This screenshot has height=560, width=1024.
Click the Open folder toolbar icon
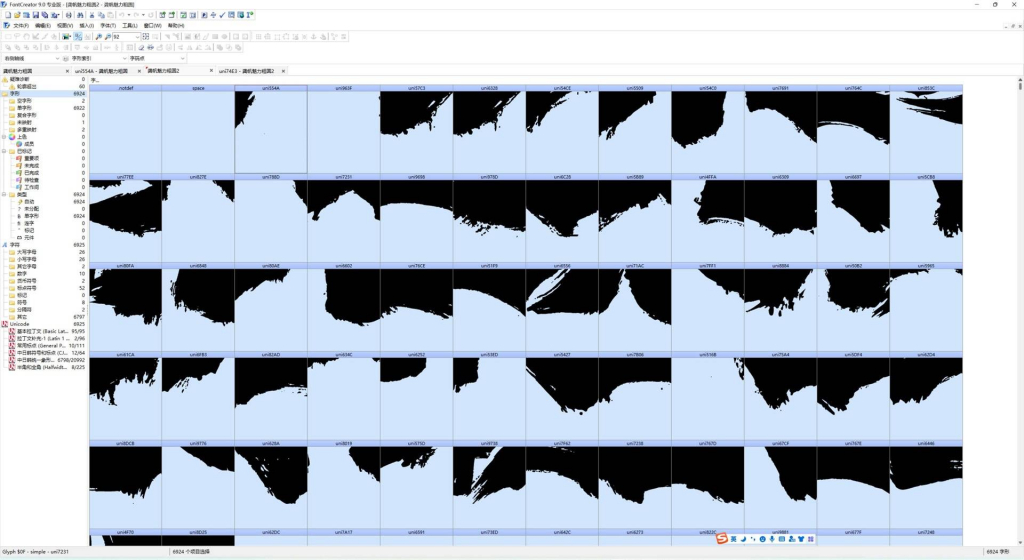(x=17, y=15)
